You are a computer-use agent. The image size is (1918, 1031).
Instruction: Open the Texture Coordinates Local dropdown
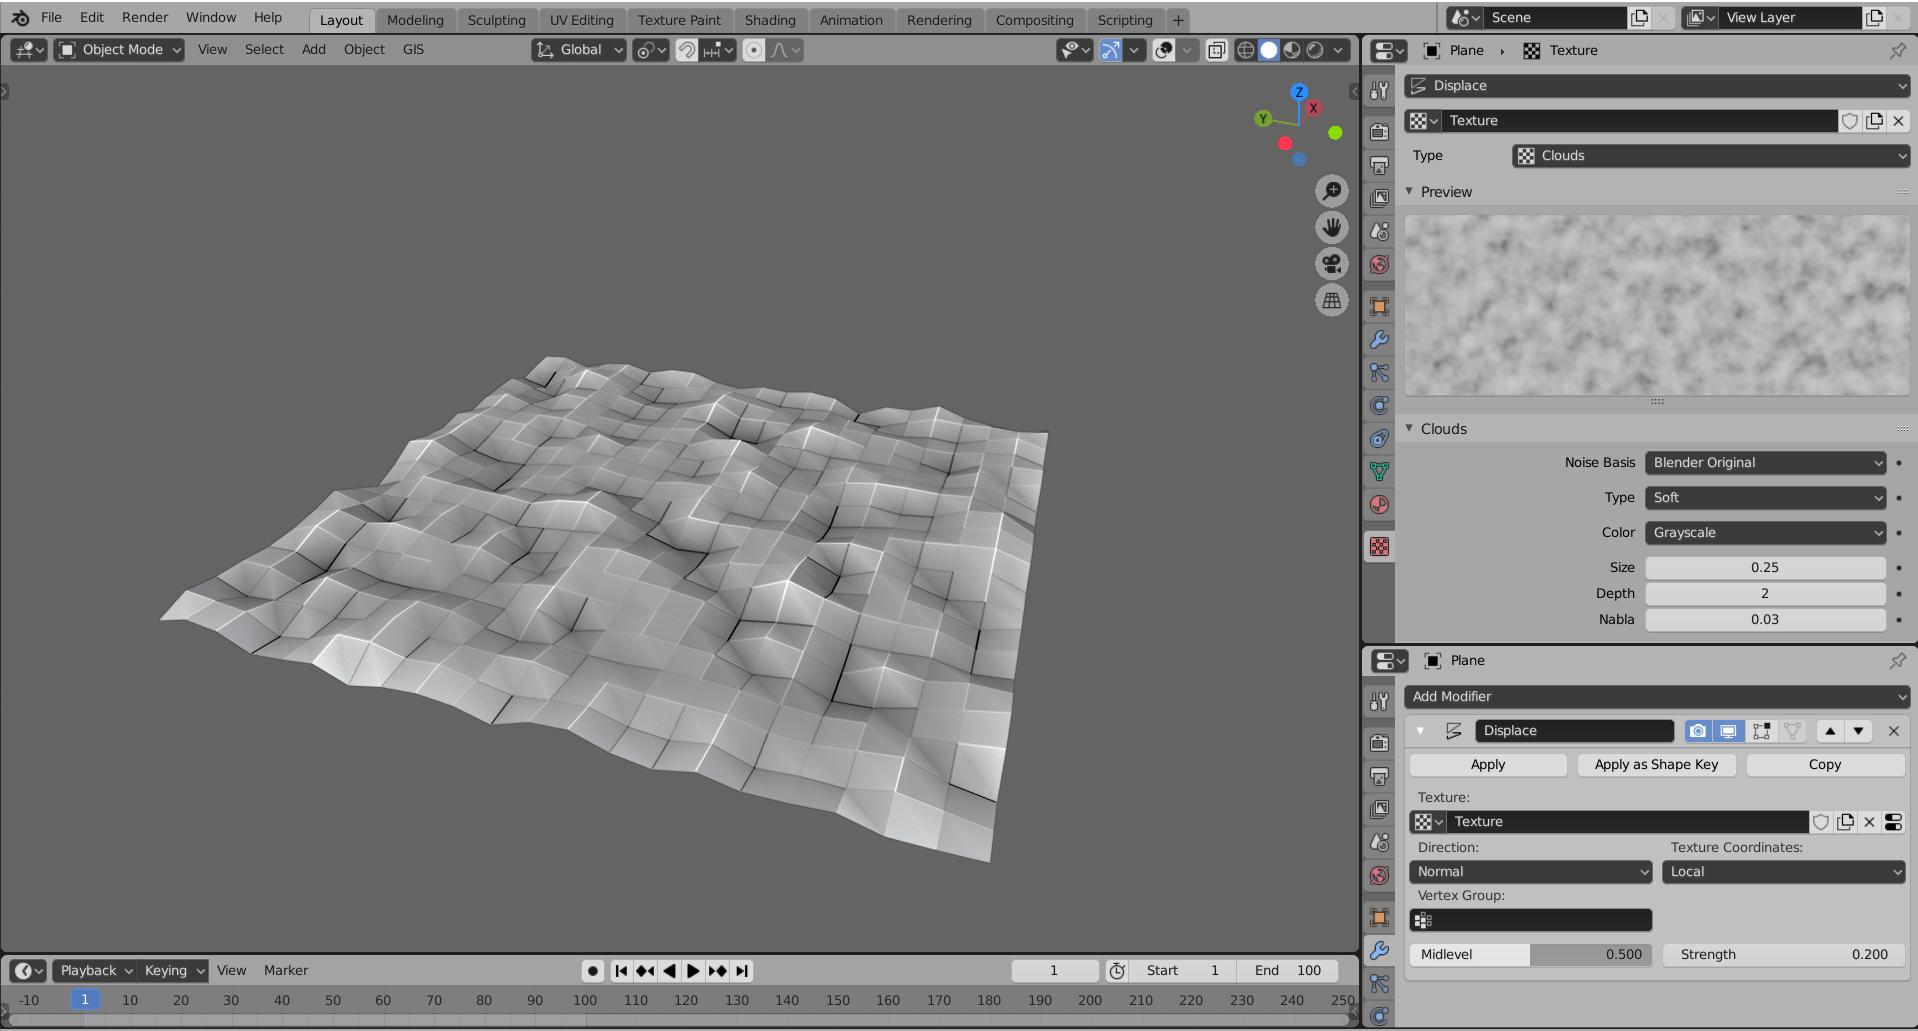[x=1784, y=871]
